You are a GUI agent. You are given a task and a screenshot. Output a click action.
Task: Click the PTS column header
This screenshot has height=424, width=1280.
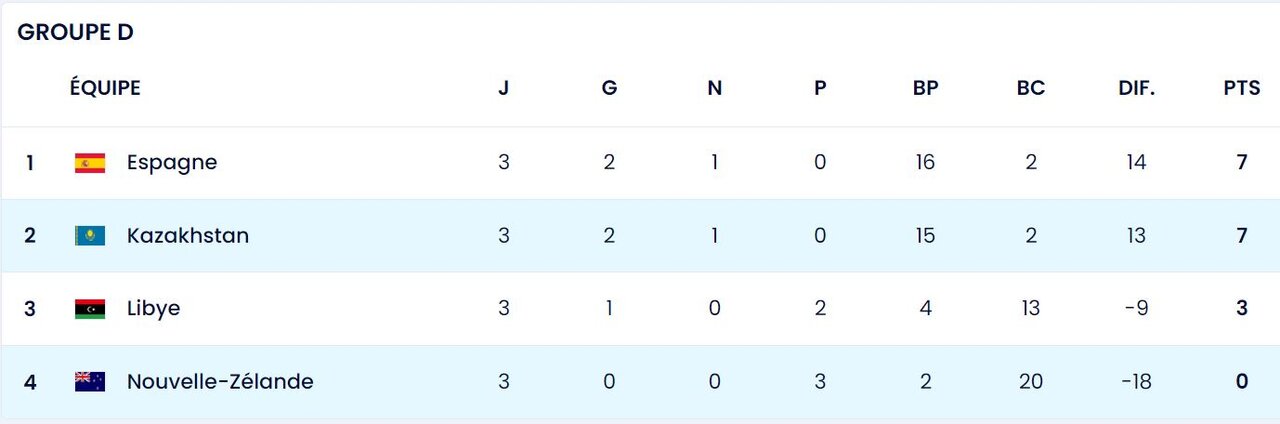(1242, 88)
